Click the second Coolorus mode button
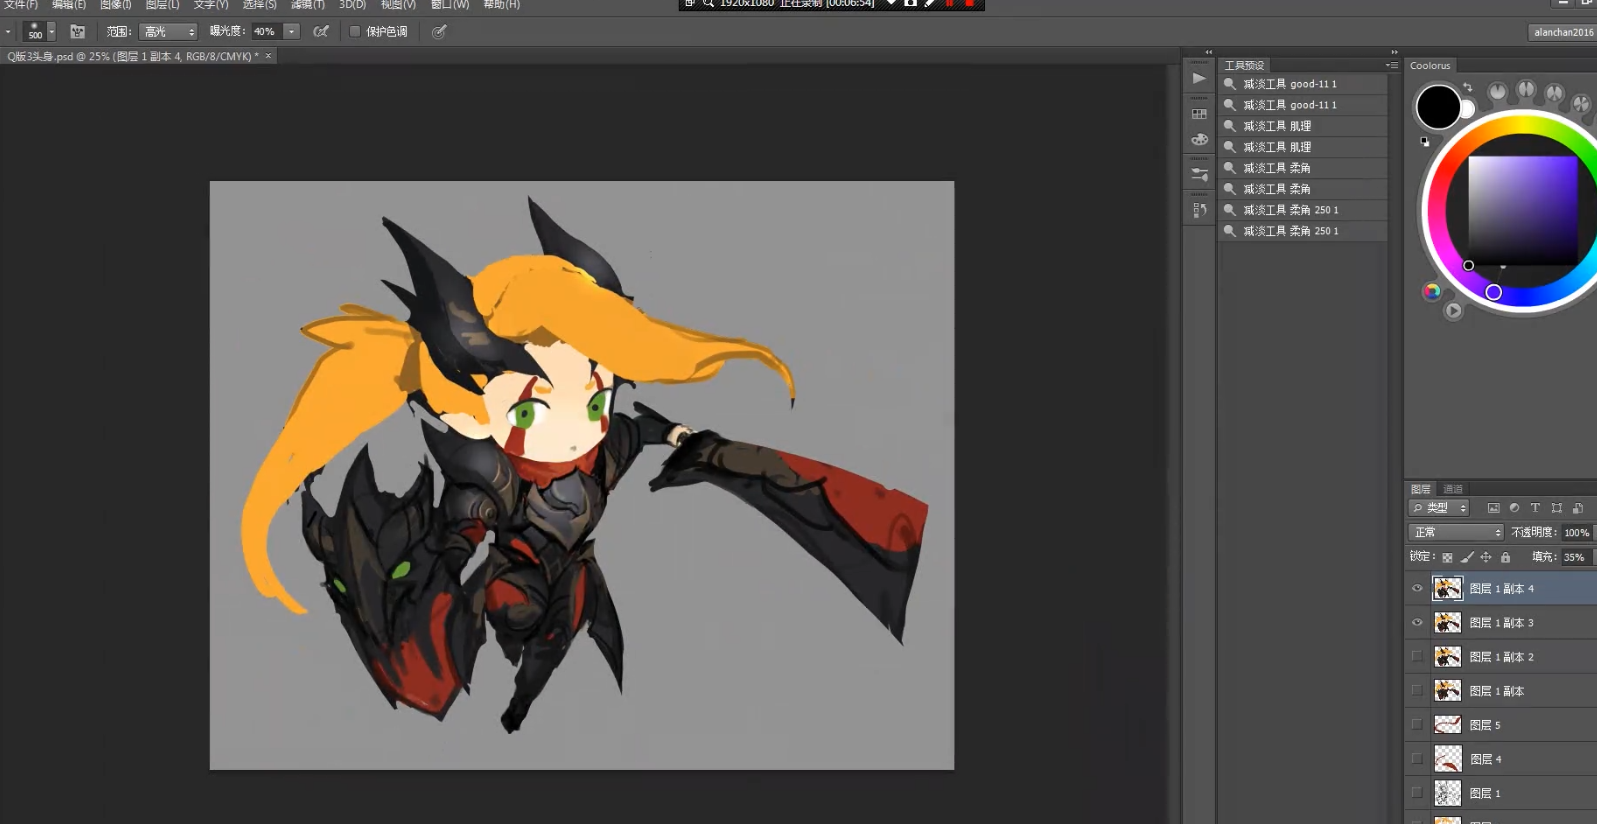 (x=1526, y=90)
